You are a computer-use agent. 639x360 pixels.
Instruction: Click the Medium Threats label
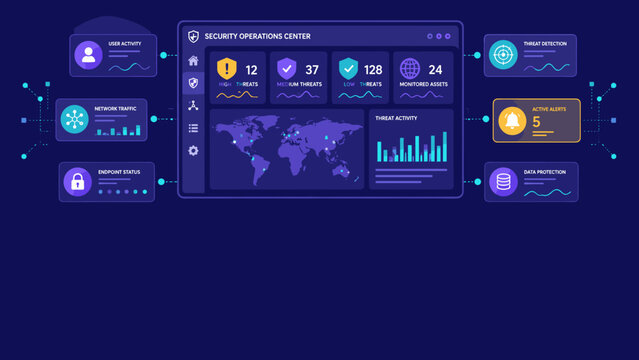coord(299,84)
